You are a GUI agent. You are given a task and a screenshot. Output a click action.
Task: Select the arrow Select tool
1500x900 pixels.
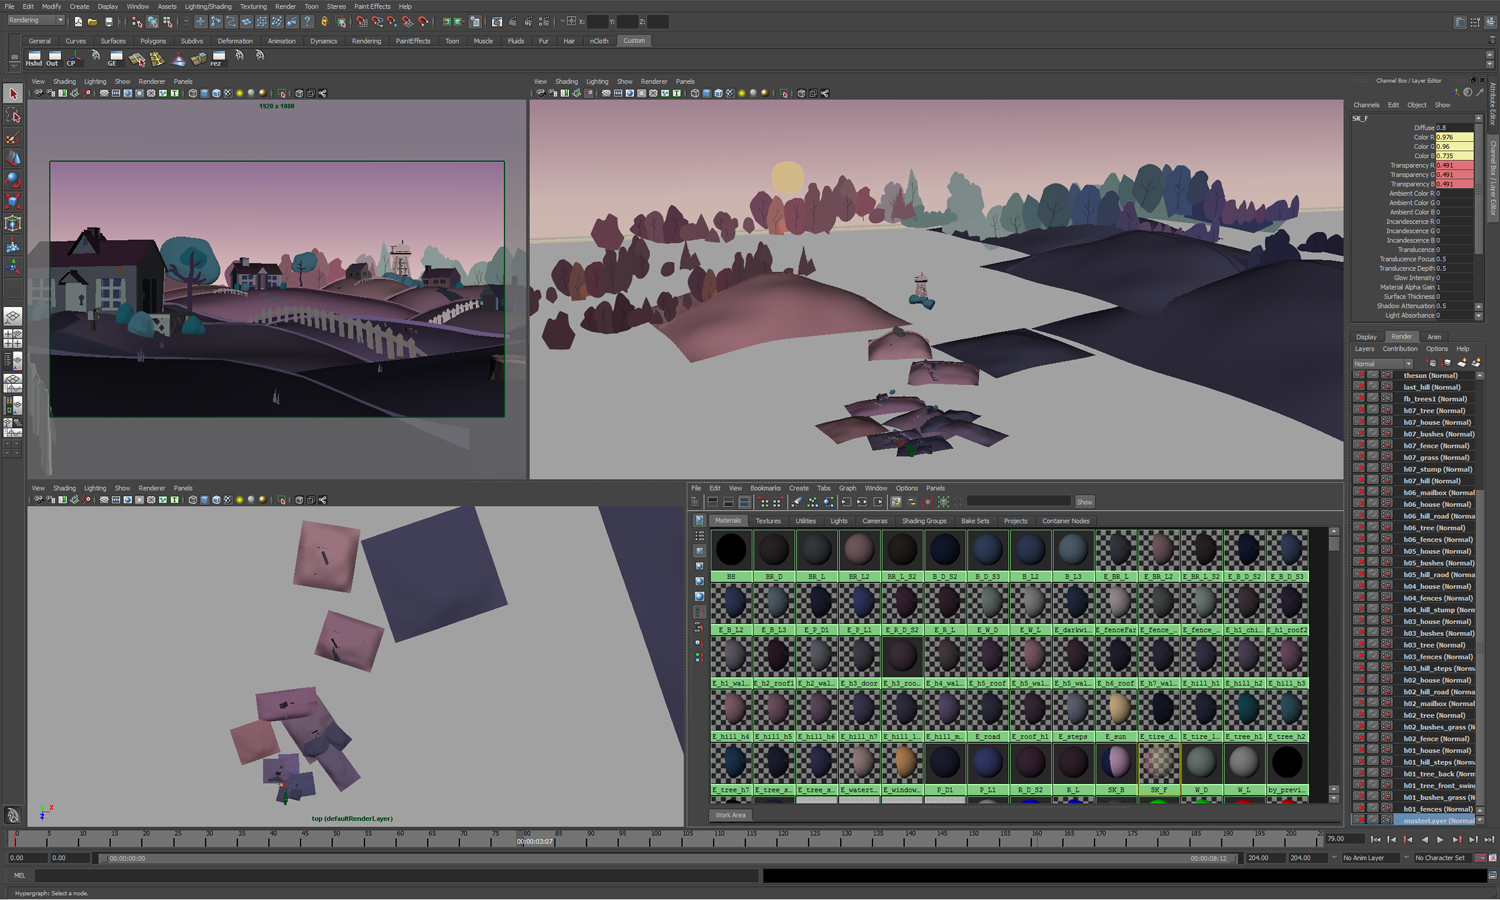coord(13,94)
